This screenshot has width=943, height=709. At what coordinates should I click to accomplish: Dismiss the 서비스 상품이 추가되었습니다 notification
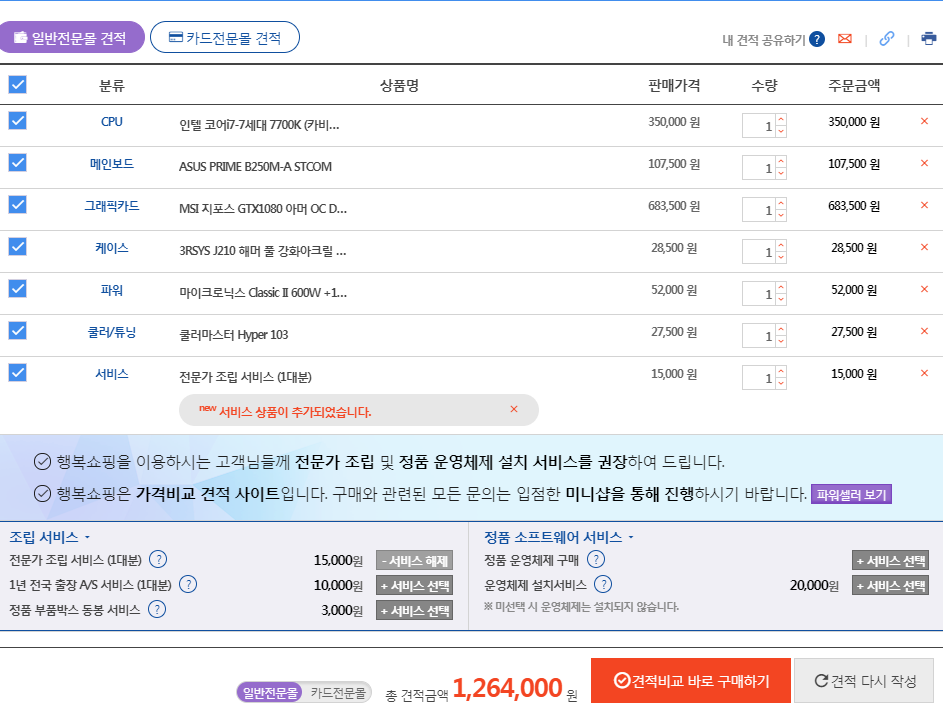click(514, 409)
